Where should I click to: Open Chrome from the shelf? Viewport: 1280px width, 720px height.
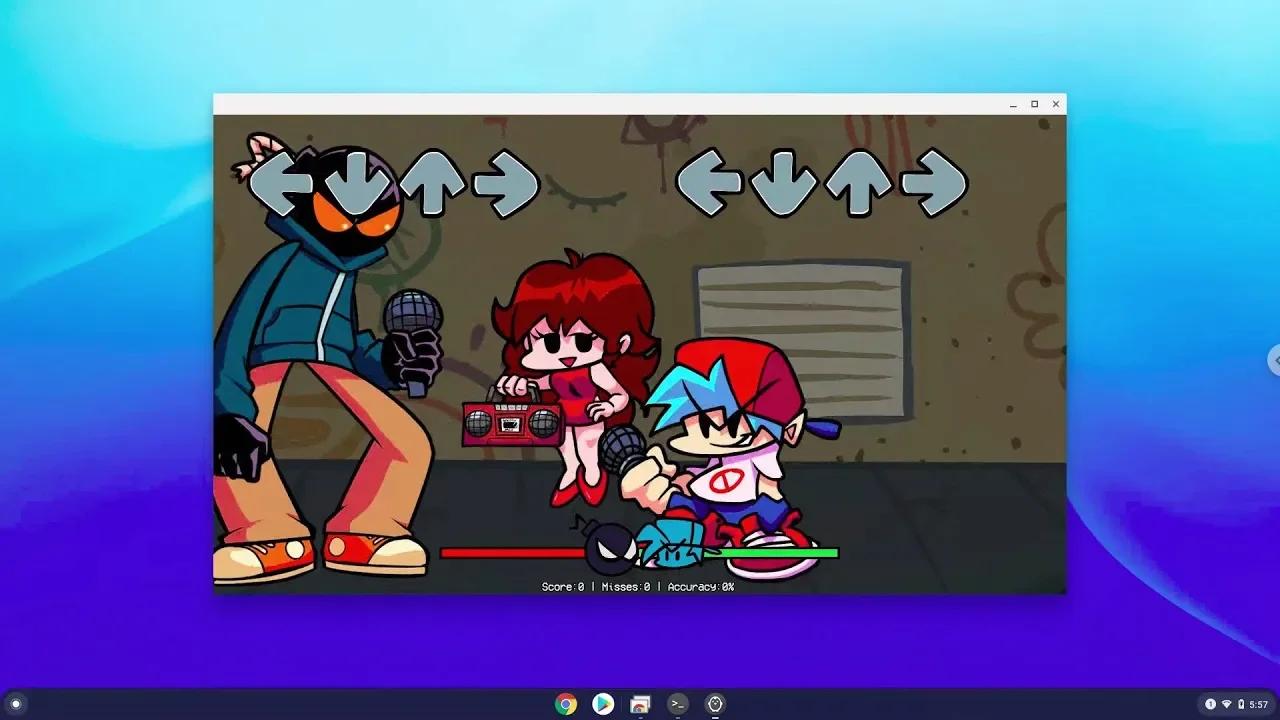(x=565, y=705)
